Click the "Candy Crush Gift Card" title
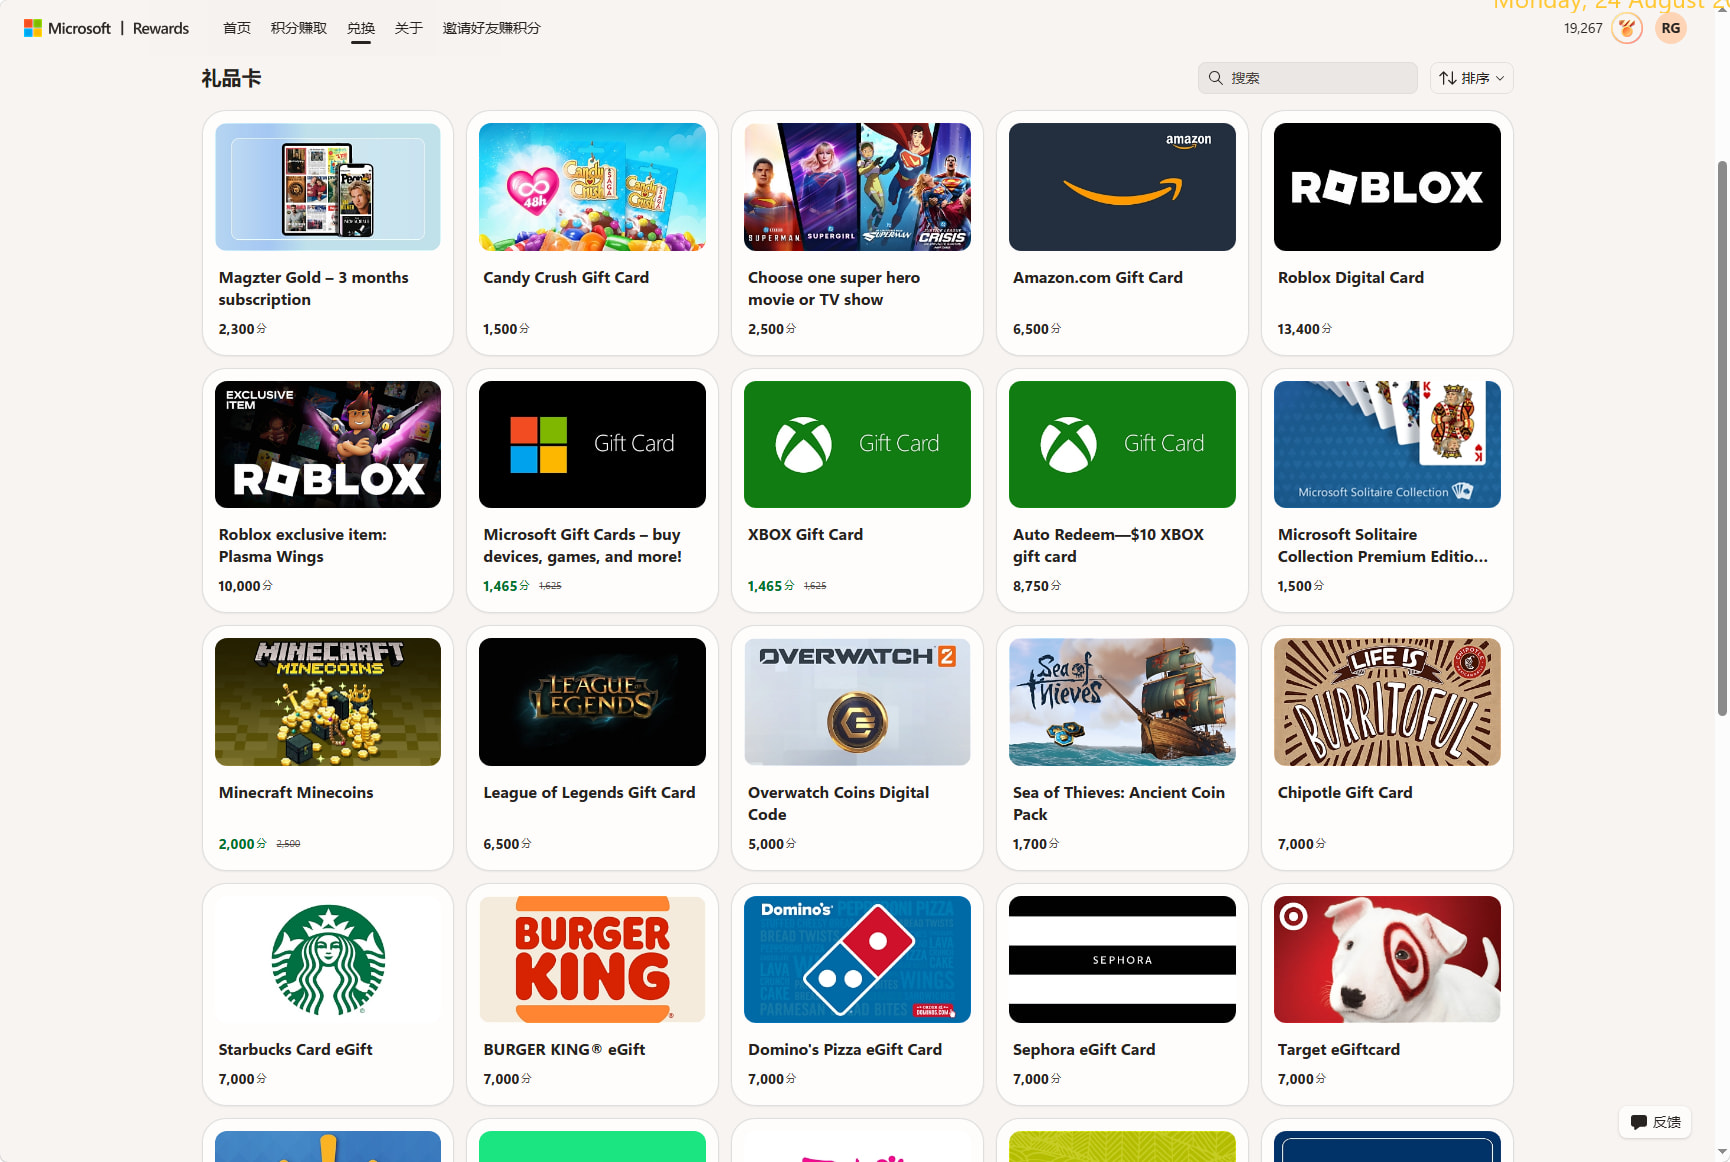1730x1162 pixels. pos(566,277)
